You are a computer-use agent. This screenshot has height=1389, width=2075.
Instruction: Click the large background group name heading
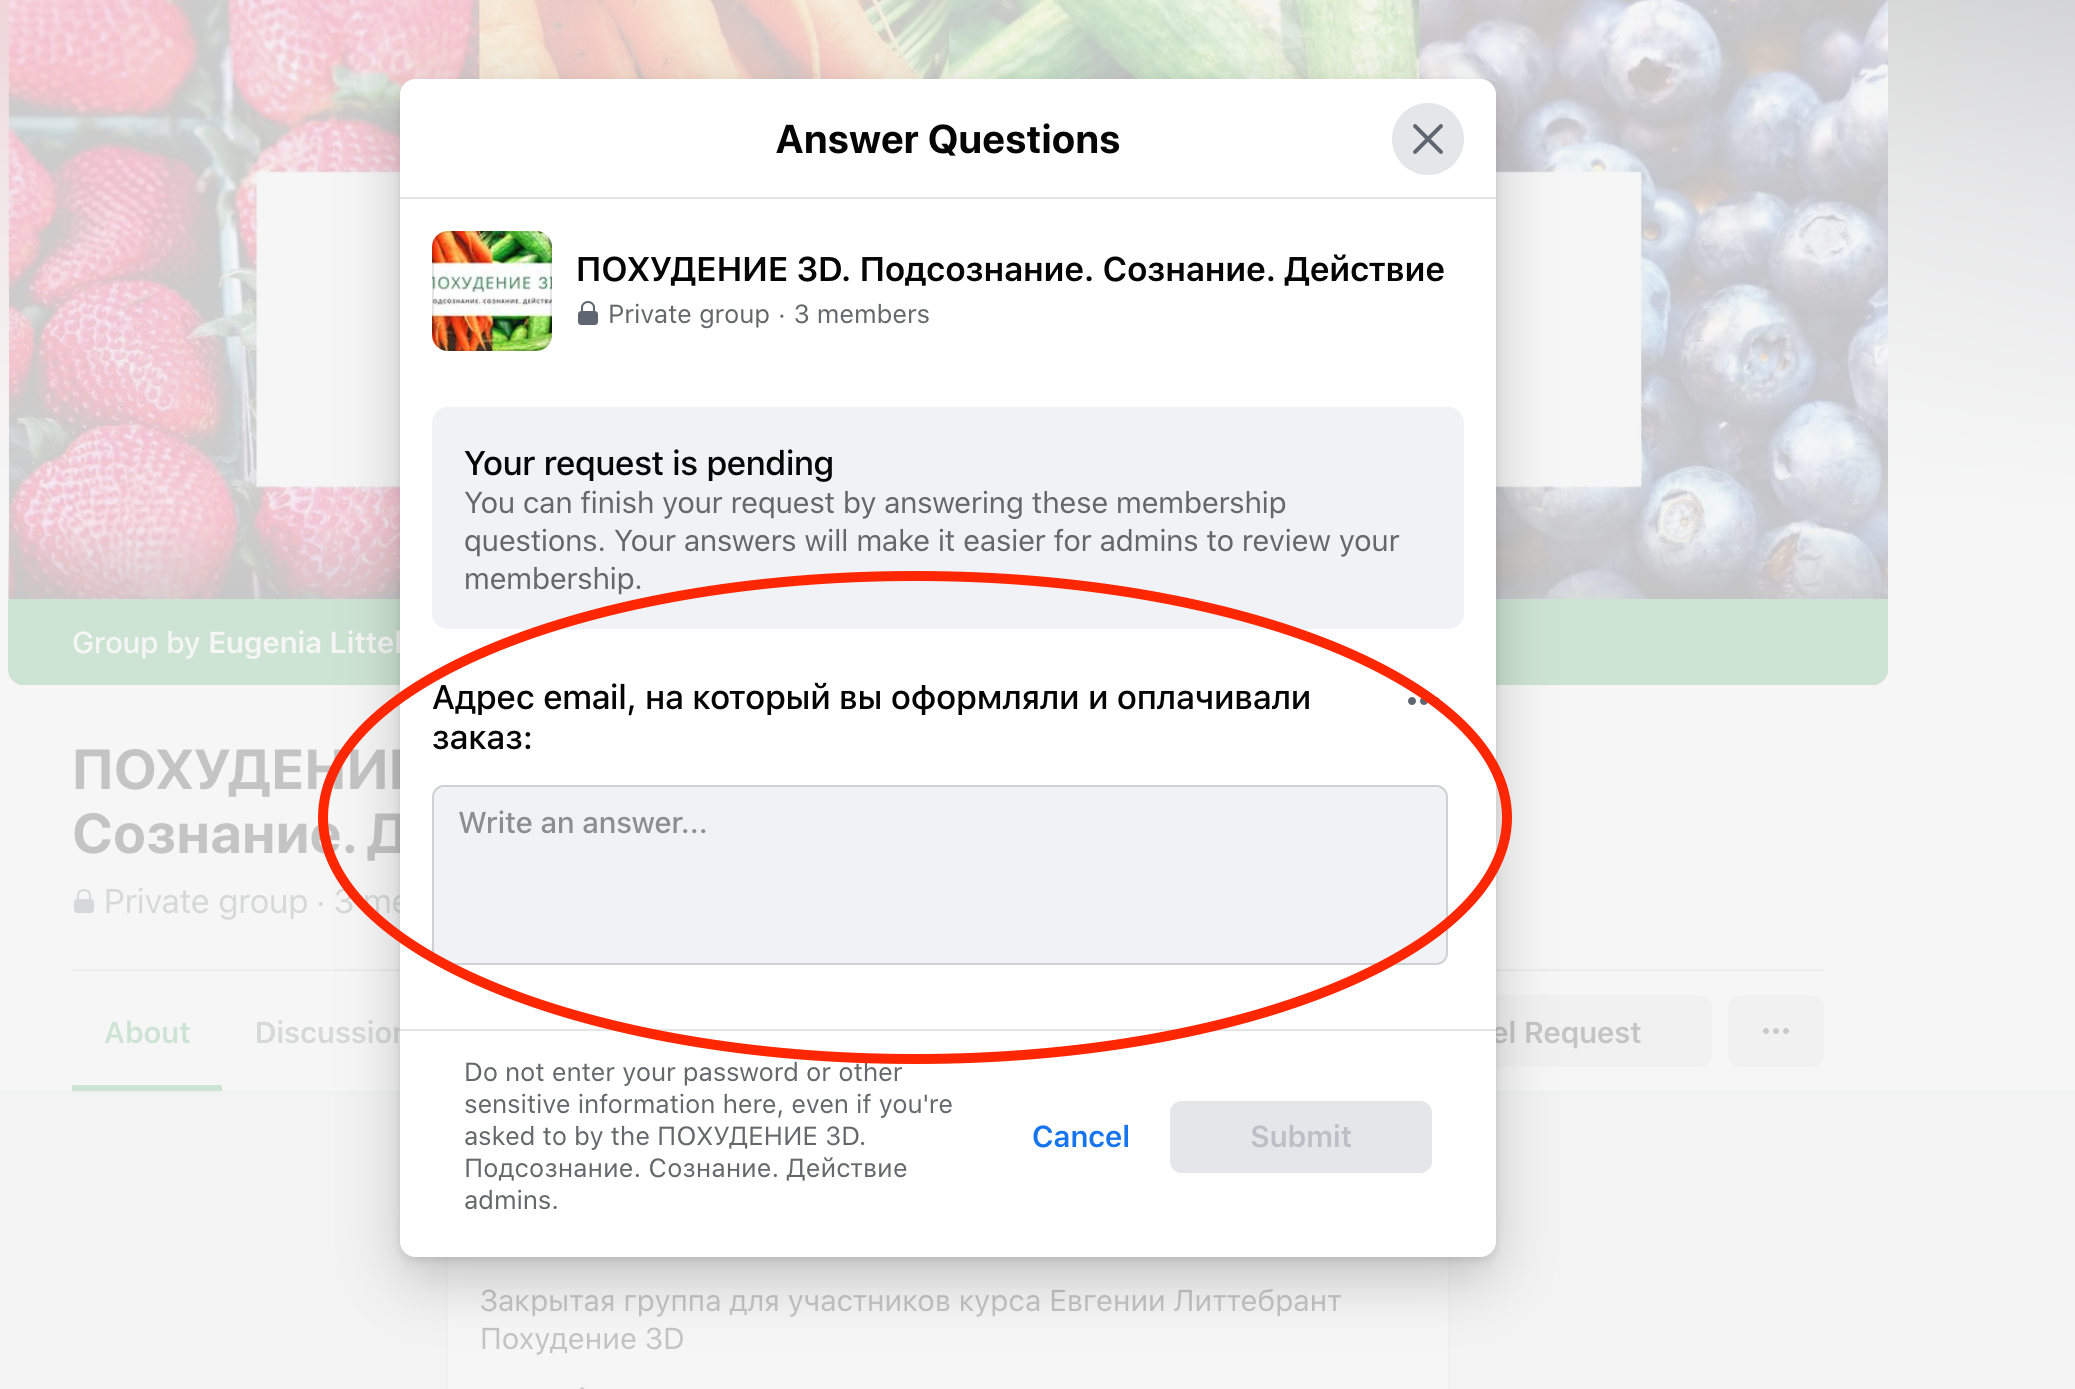[236, 801]
